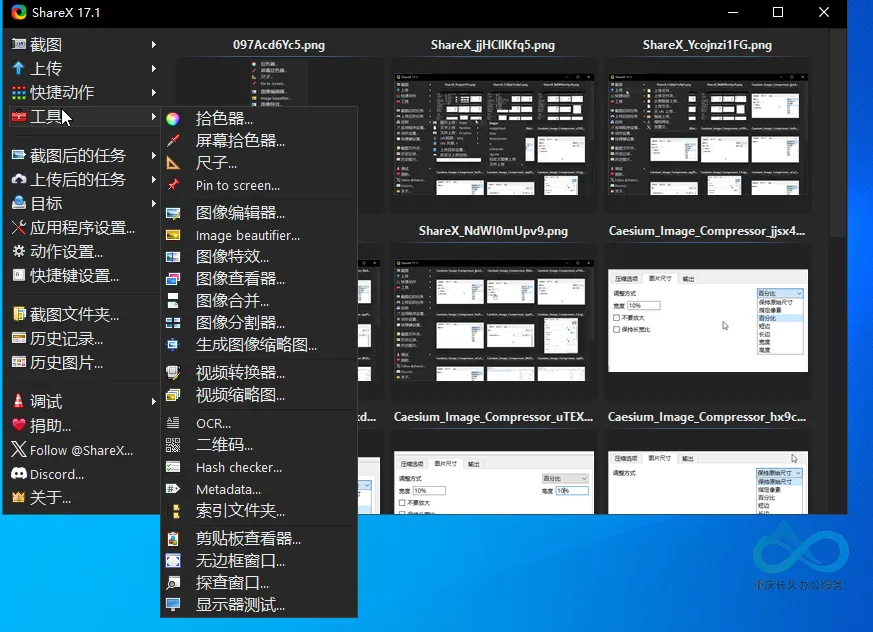Choose 剪贴板查看器... menu entry
This screenshot has height=632, width=873.
pos(259,538)
